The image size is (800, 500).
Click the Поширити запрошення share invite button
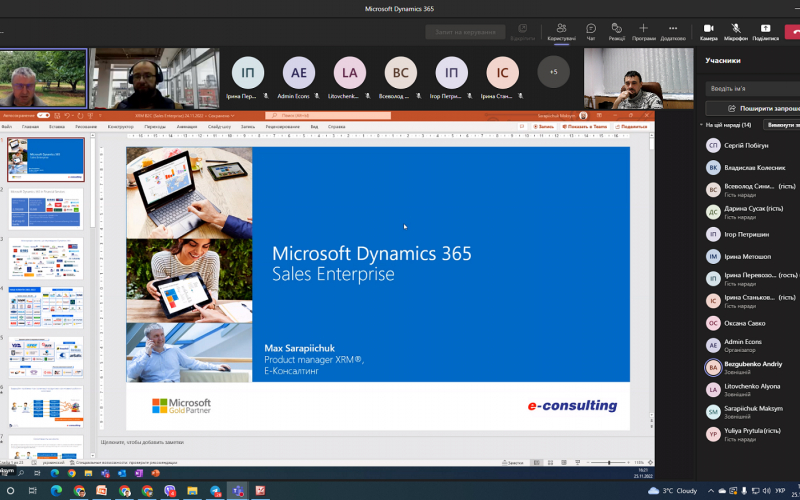(x=753, y=108)
